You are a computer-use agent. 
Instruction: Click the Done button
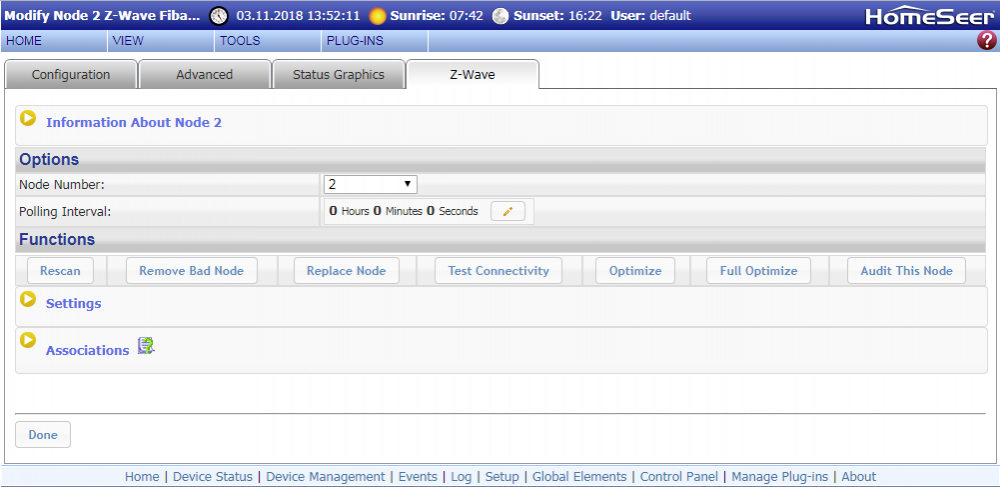coord(43,435)
